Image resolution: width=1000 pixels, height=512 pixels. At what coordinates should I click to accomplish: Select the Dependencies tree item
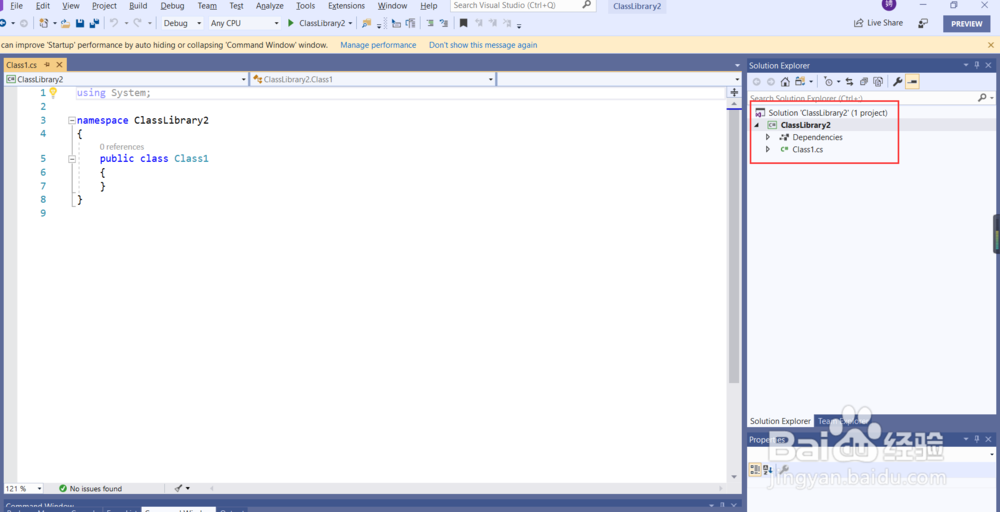coord(817,137)
